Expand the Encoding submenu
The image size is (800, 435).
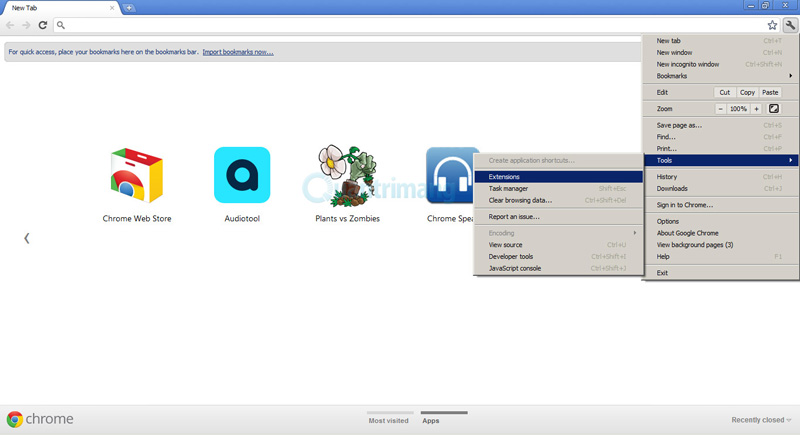558,233
